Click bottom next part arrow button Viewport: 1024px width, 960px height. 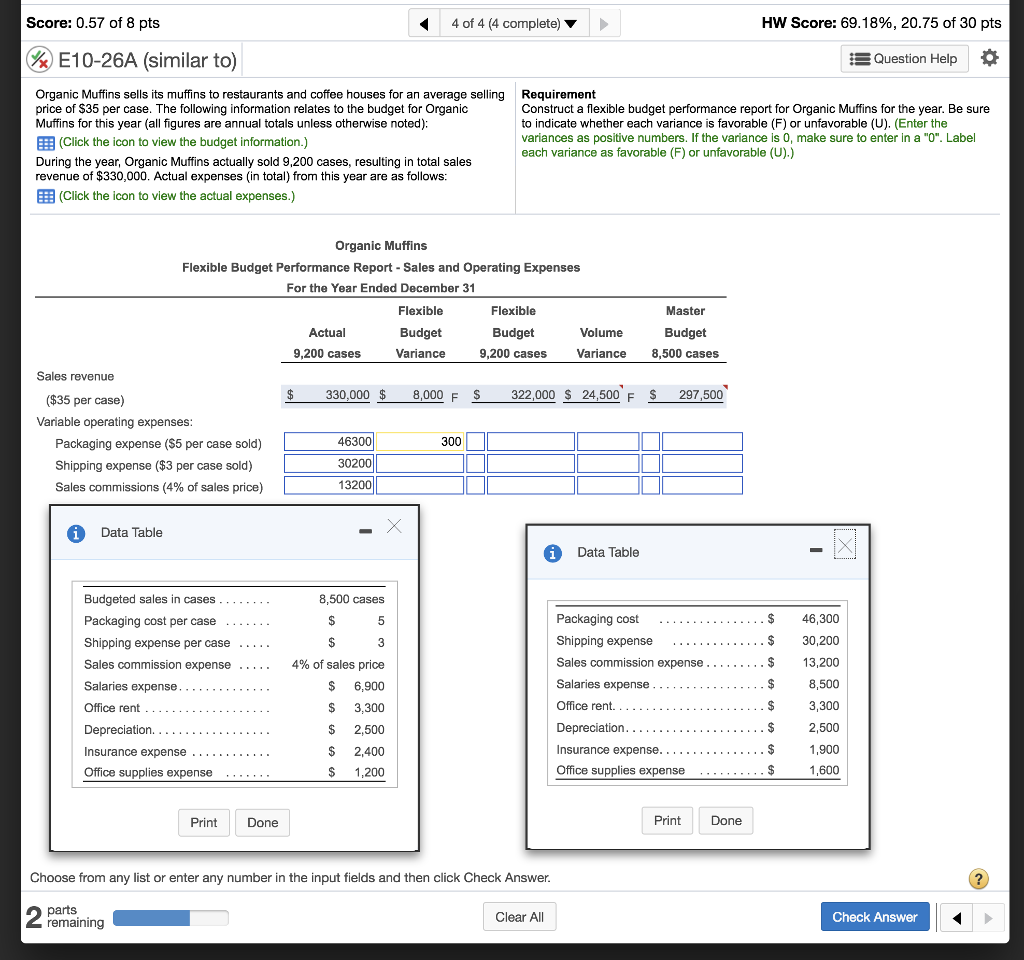[x=988, y=918]
